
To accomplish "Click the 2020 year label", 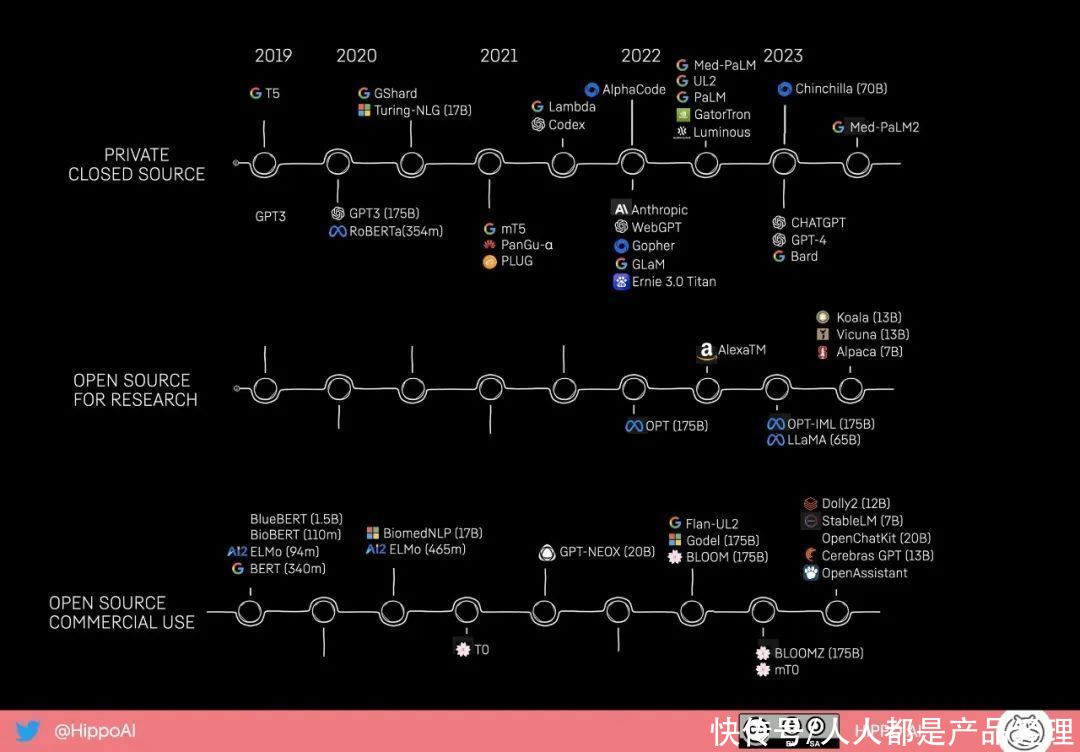I will pyautogui.click(x=357, y=56).
